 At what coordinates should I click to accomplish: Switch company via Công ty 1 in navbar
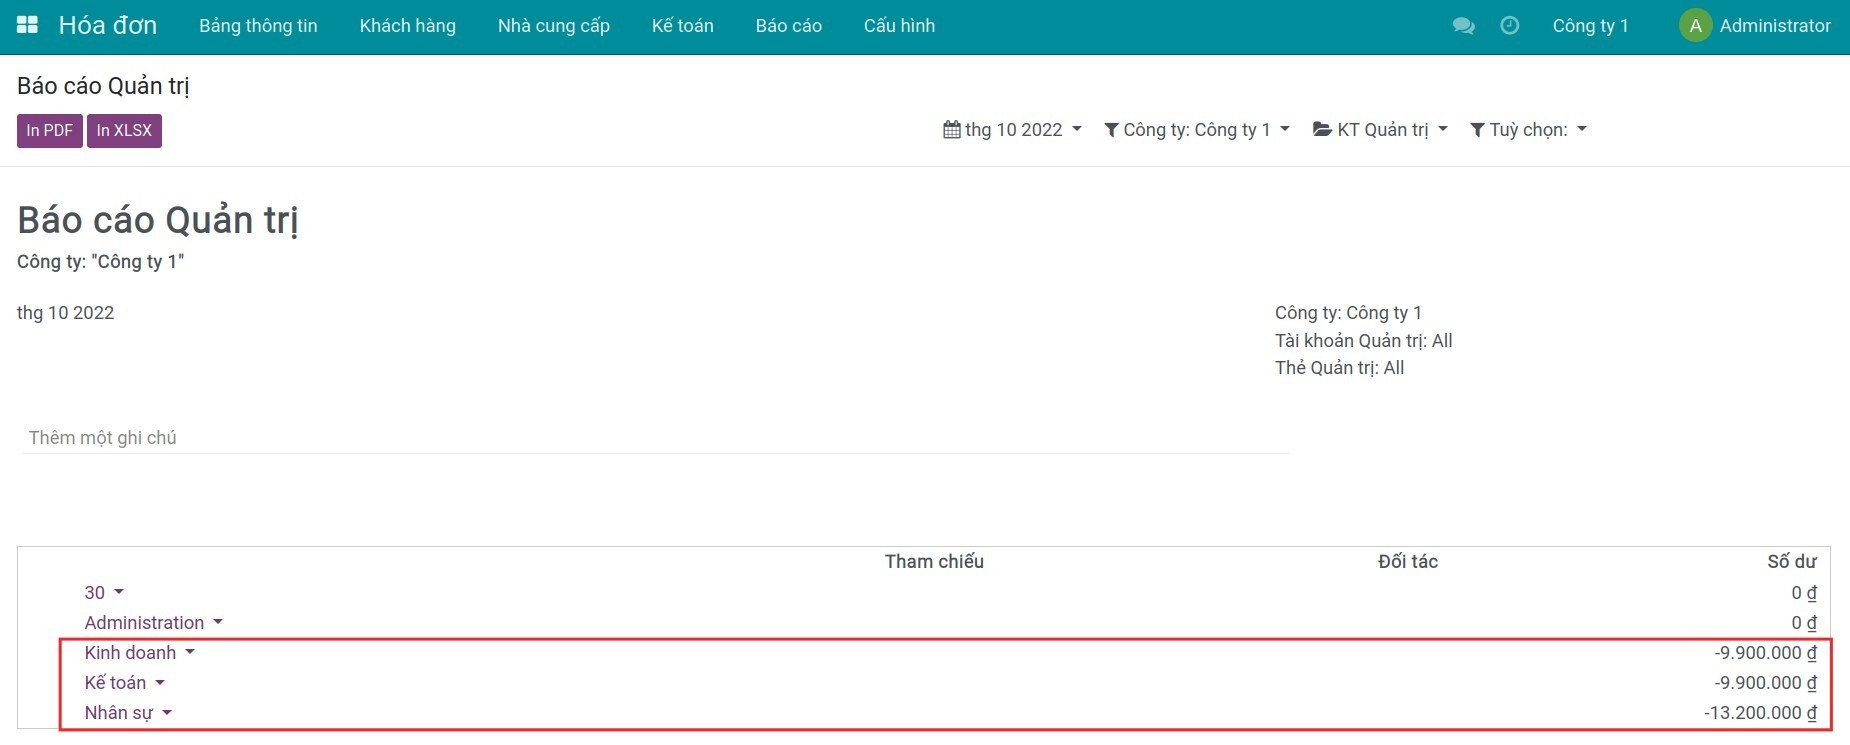[x=1590, y=26]
